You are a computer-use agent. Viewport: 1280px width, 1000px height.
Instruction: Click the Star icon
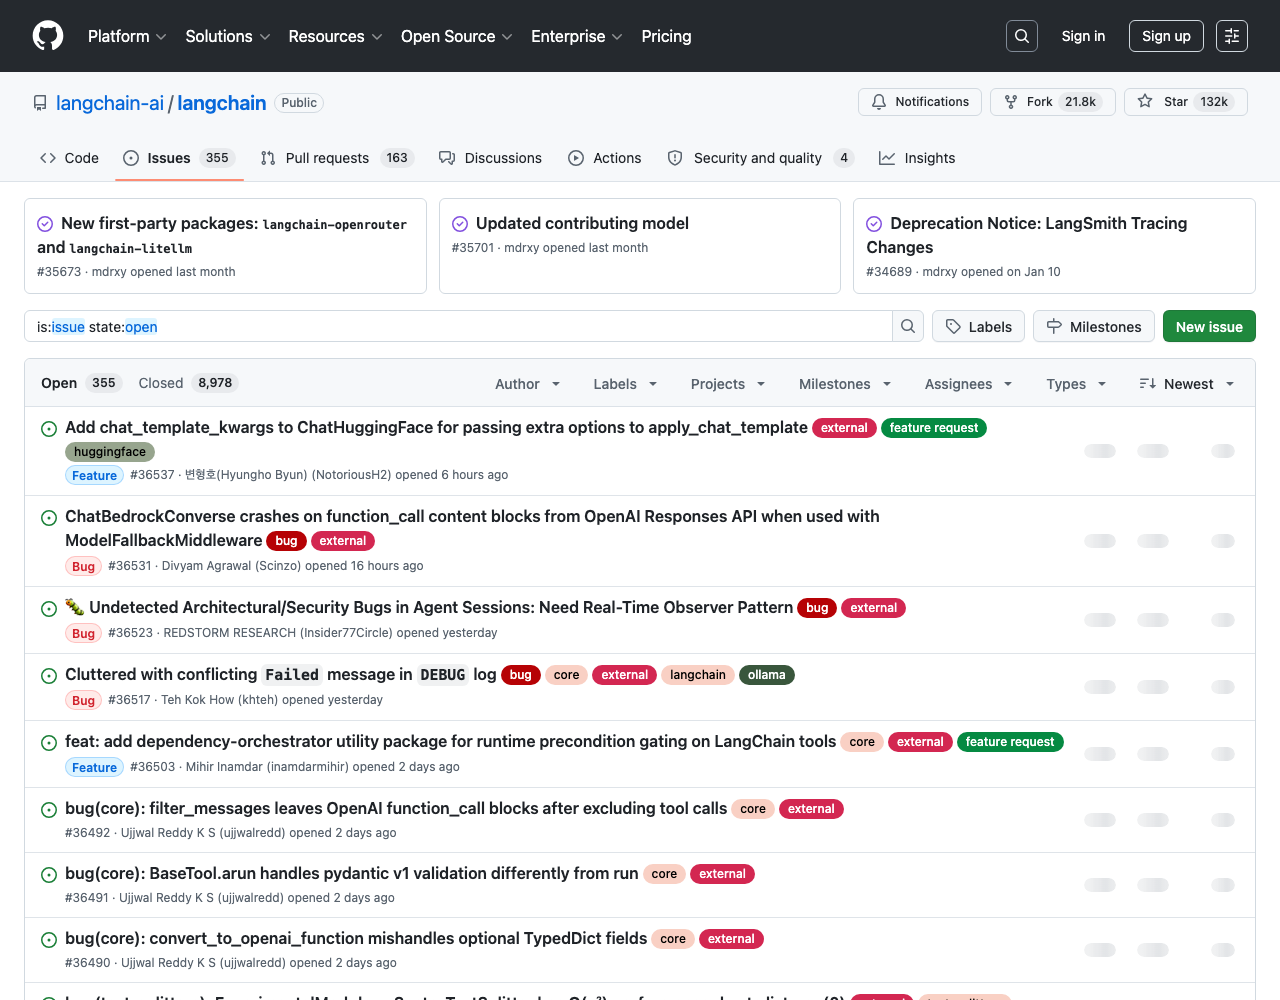click(x=1145, y=102)
